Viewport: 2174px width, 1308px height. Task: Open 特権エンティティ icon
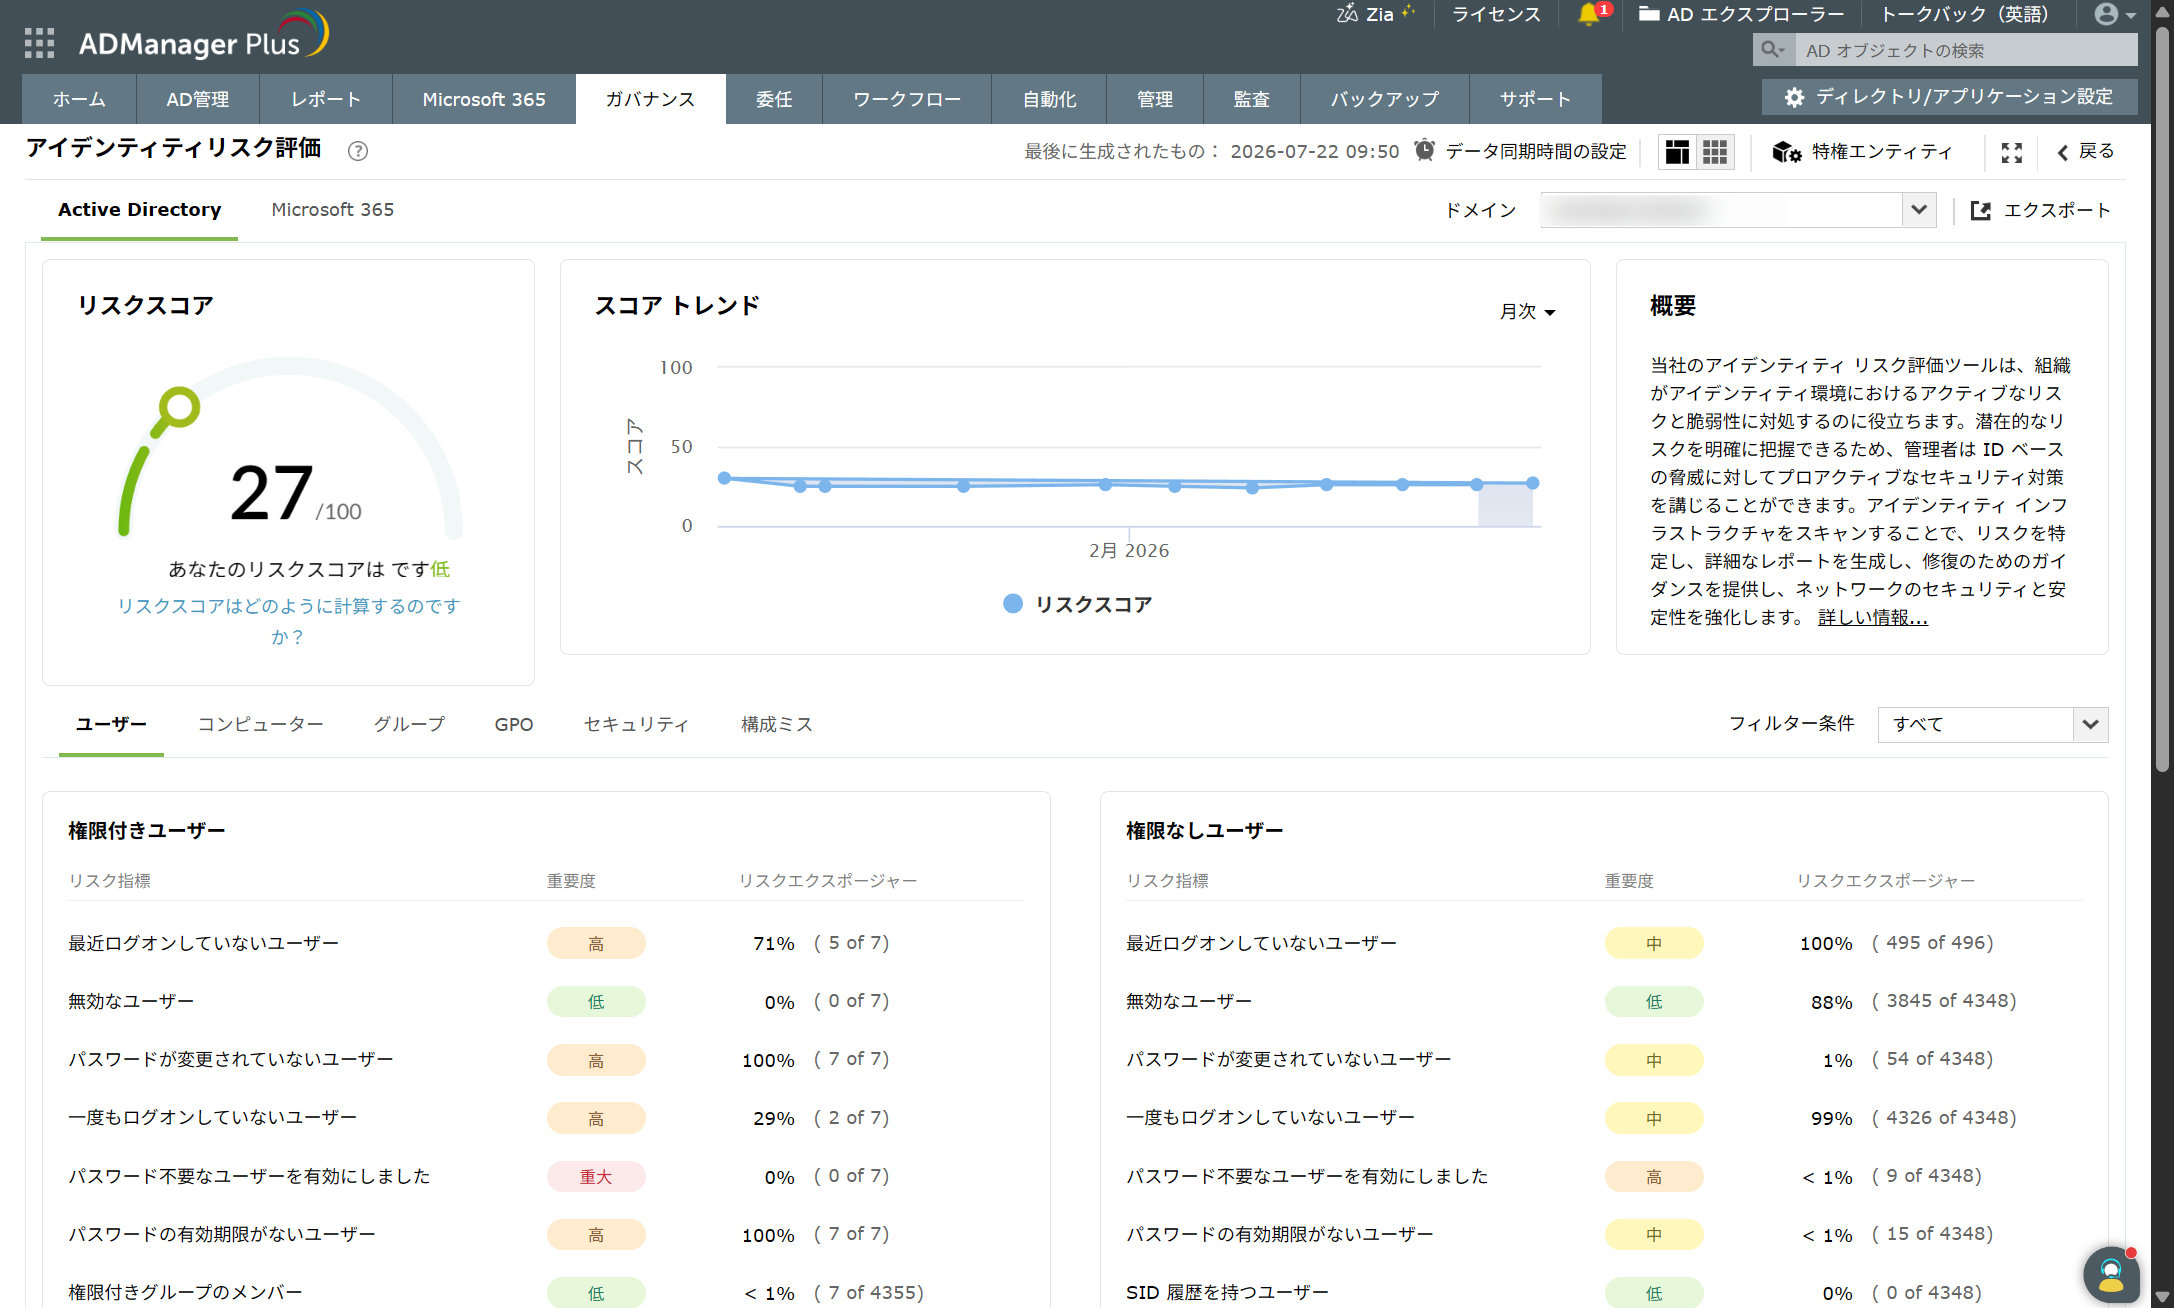[1787, 151]
